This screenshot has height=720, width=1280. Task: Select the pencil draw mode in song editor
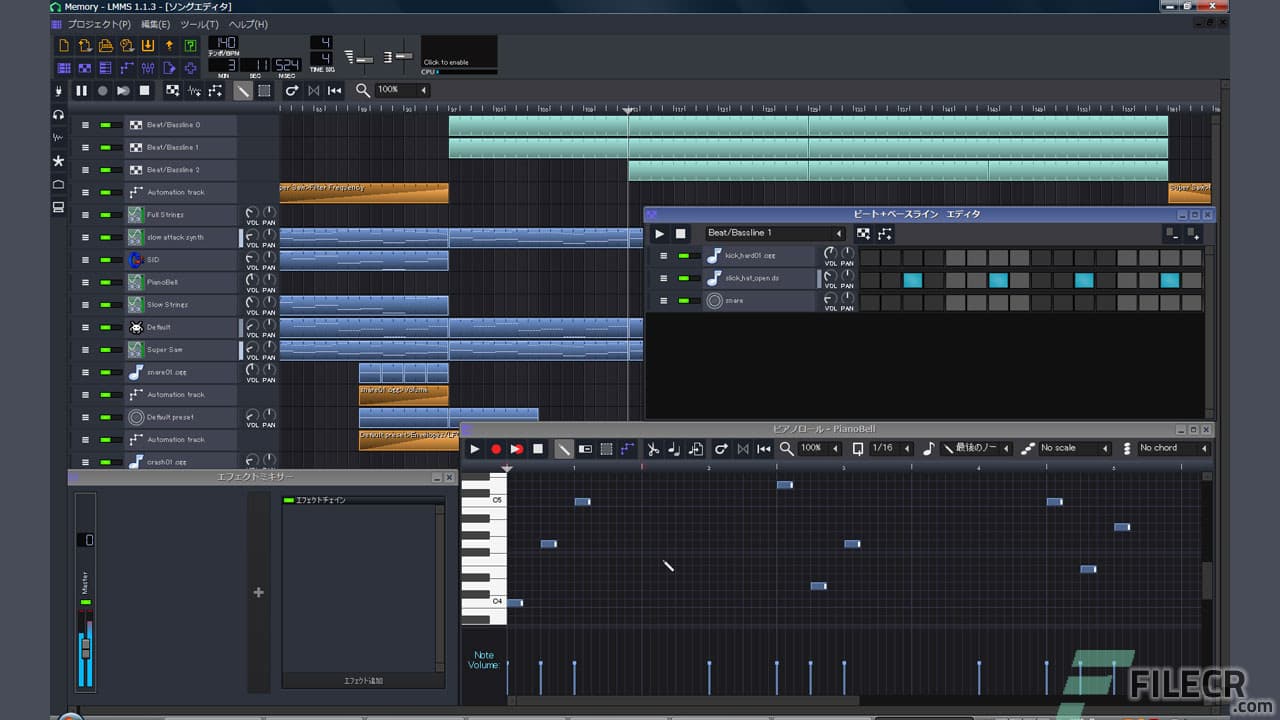click(242, 90)
